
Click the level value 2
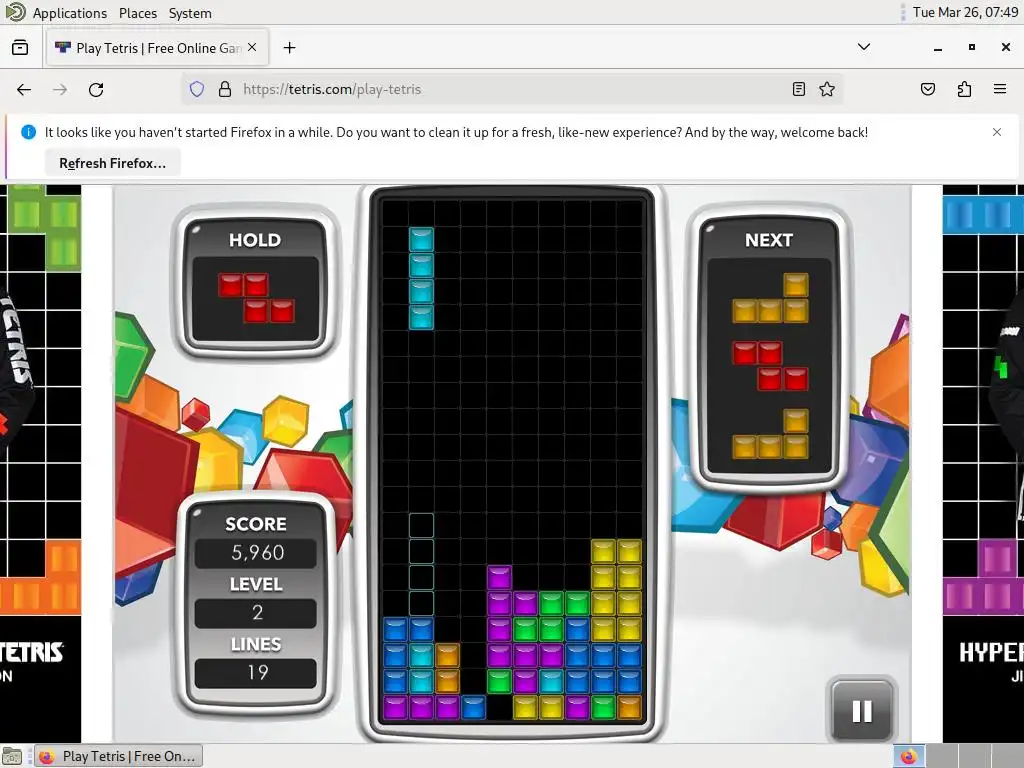pyautogui.click(x=257, y=613)
